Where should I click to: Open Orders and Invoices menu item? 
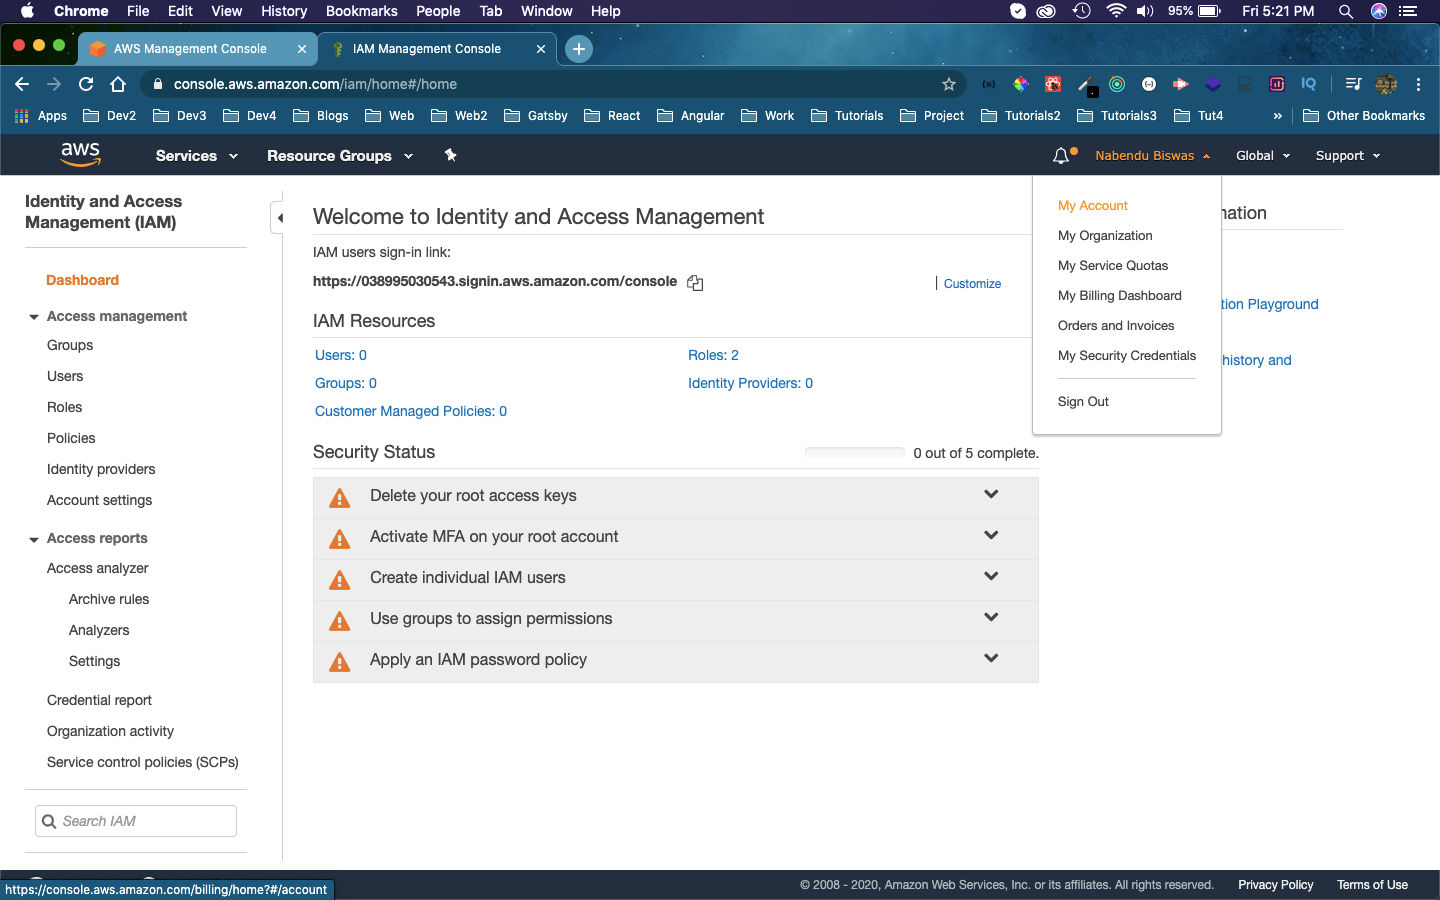(x=1116, y=325)
